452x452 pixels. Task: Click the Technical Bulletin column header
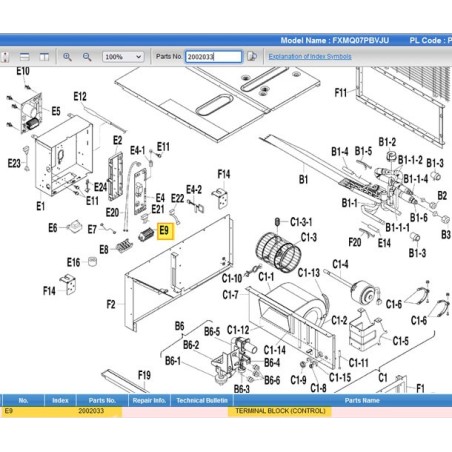pos(202,400)
